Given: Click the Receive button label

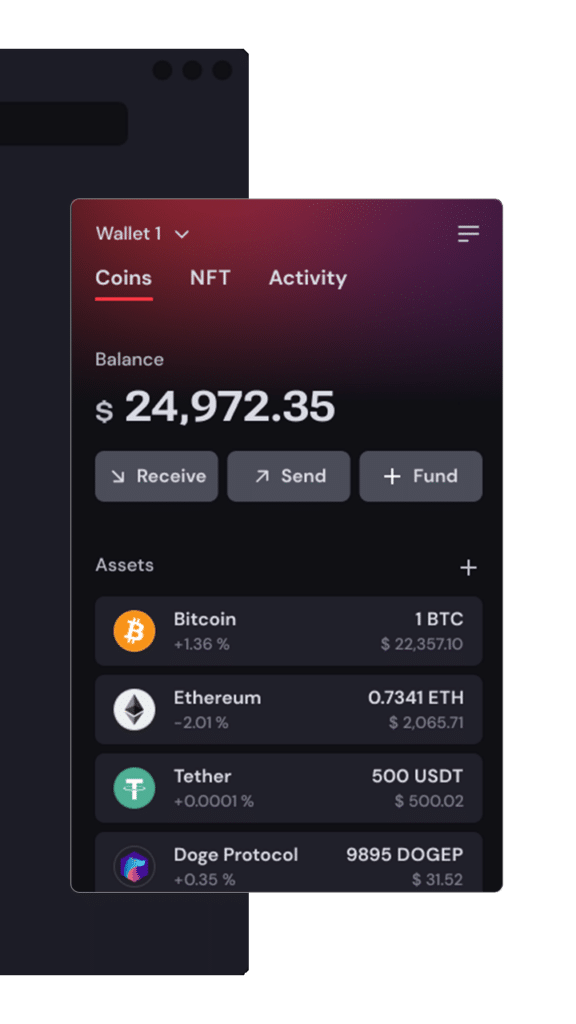Looking at the screenshot, I should tap(171, 476).
